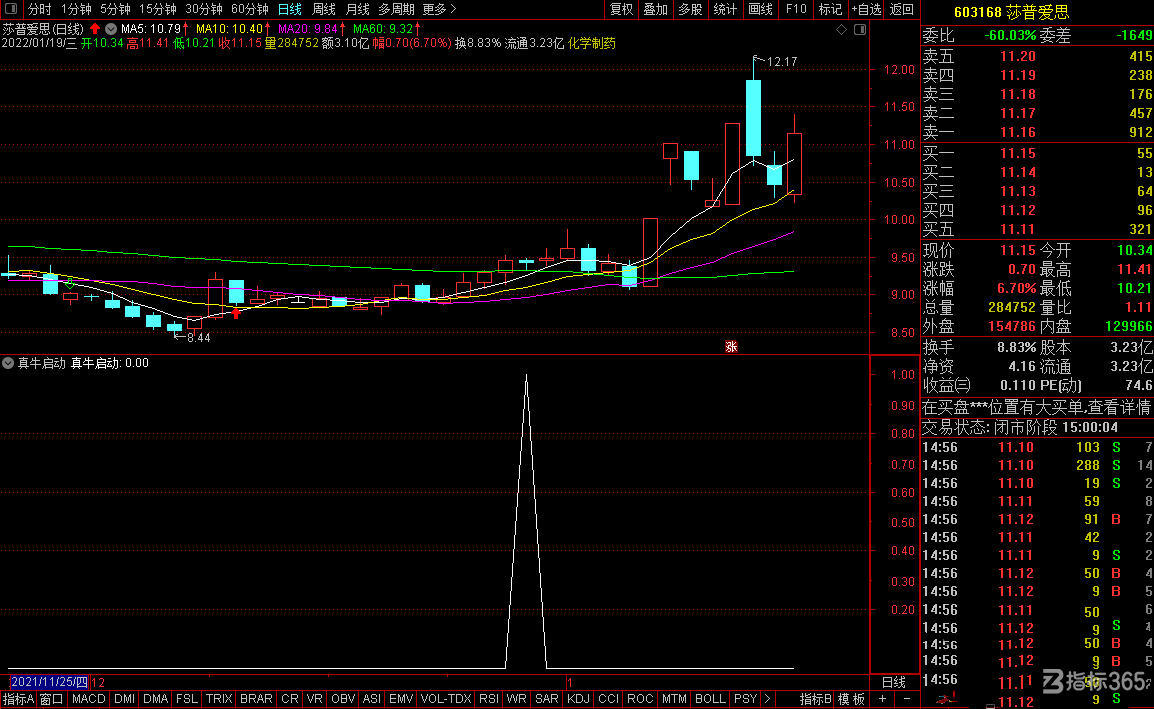
Task: Select the PSY indicator
Action: [x=746, y=699]
